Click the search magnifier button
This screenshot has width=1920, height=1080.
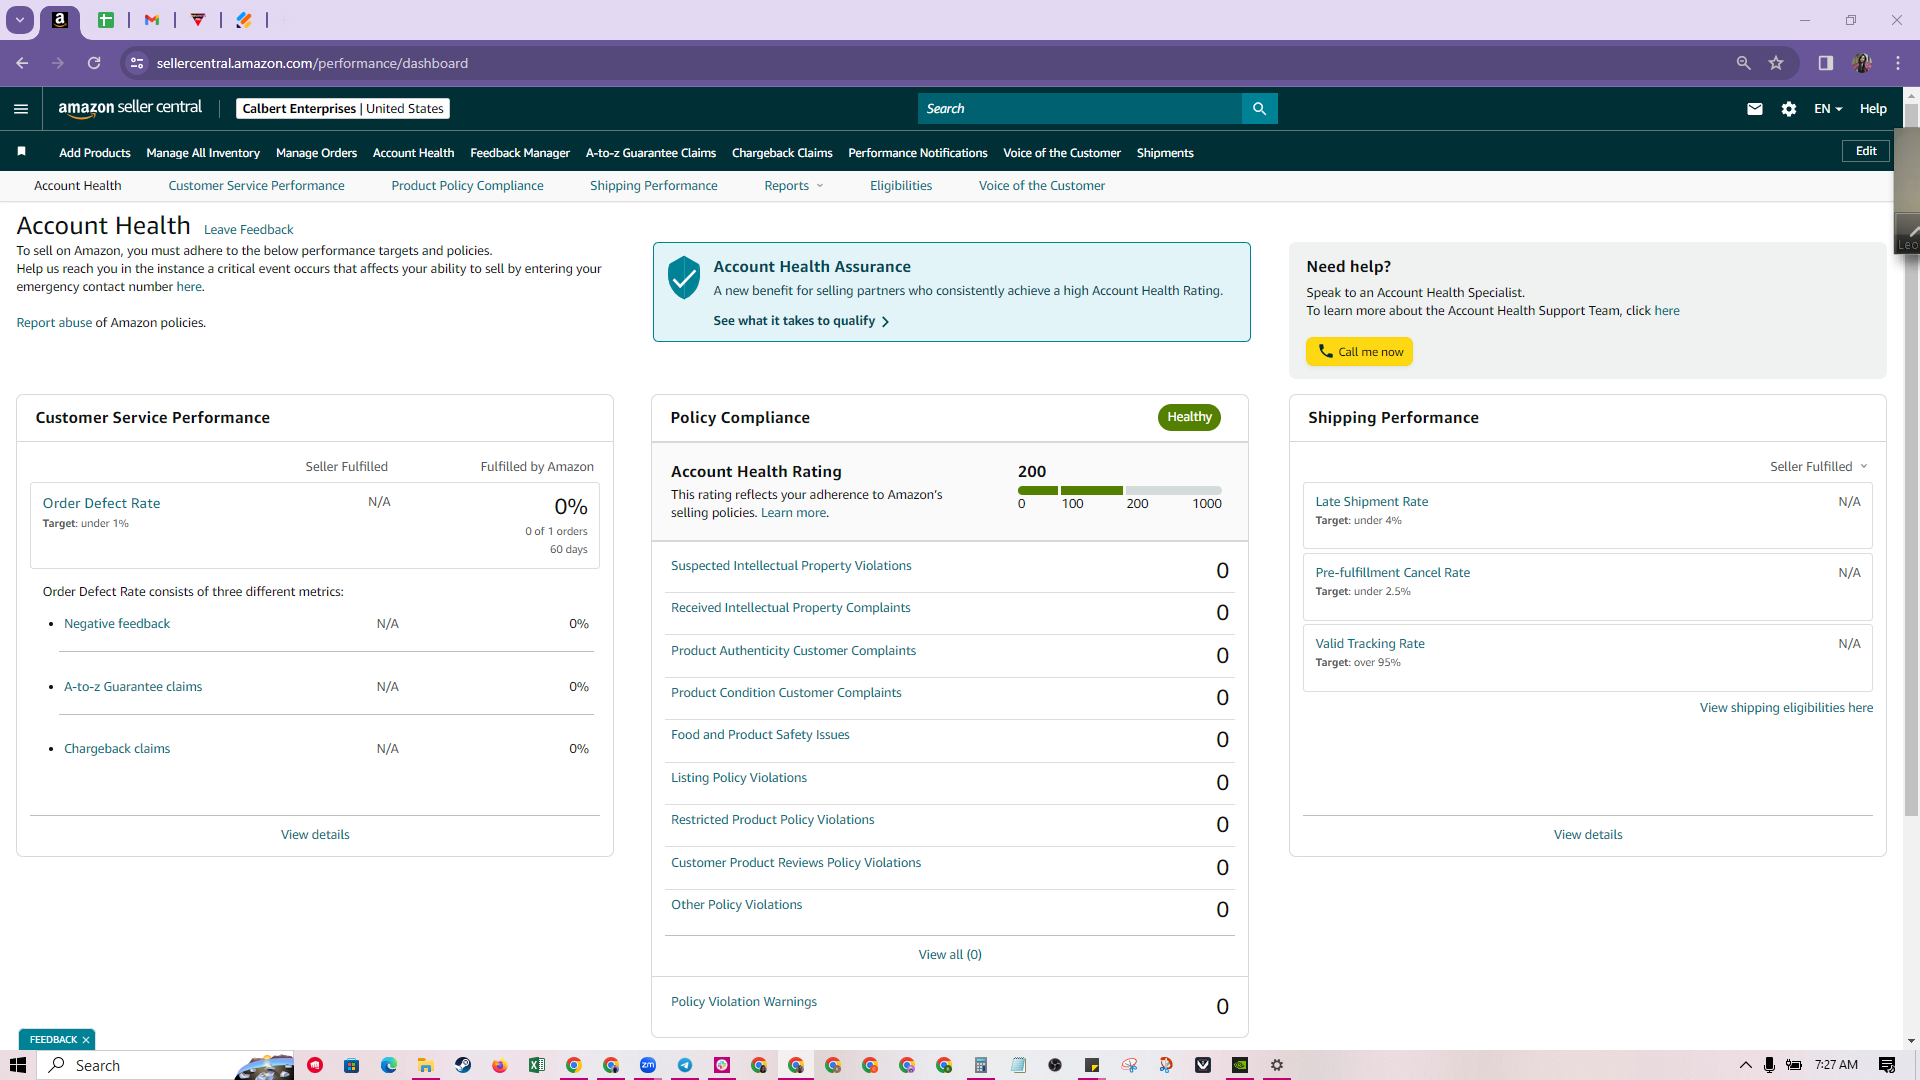pyautogui.click(x=1259, y=109)
